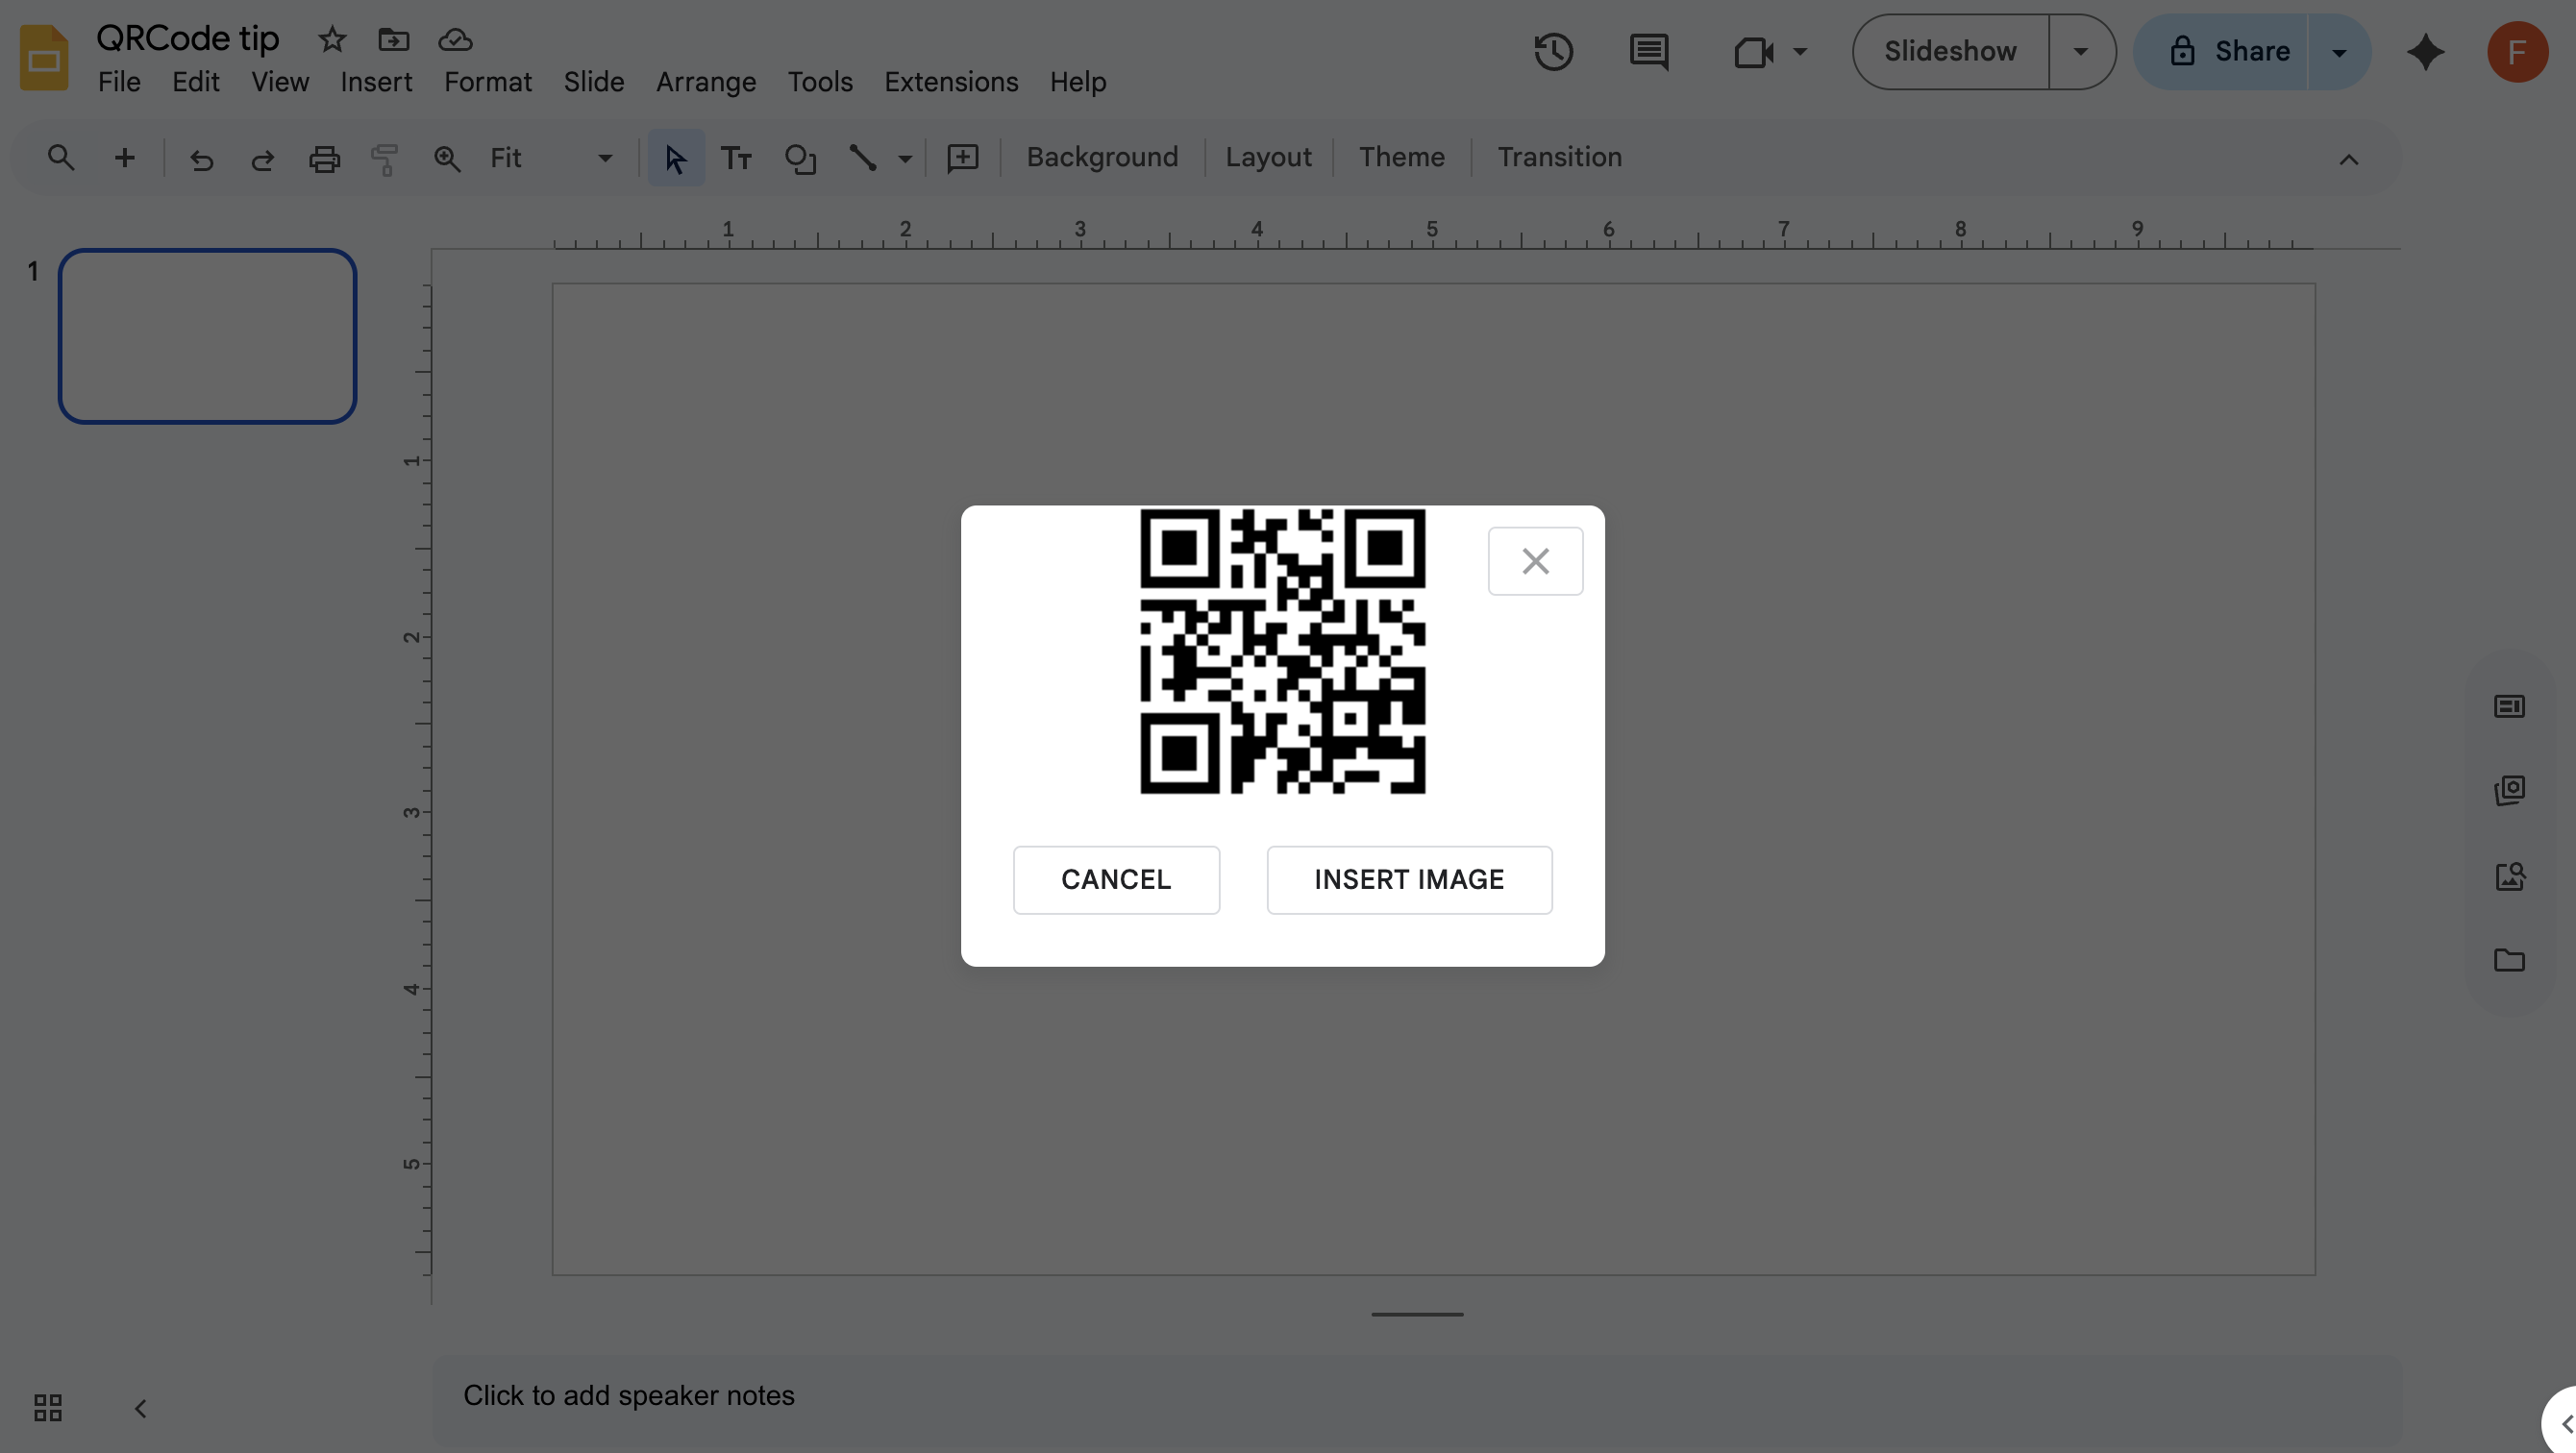Screen dimensions: 2576x1453
Task: Expand the line tool dropdown arrow
Action: pos(905,158)
